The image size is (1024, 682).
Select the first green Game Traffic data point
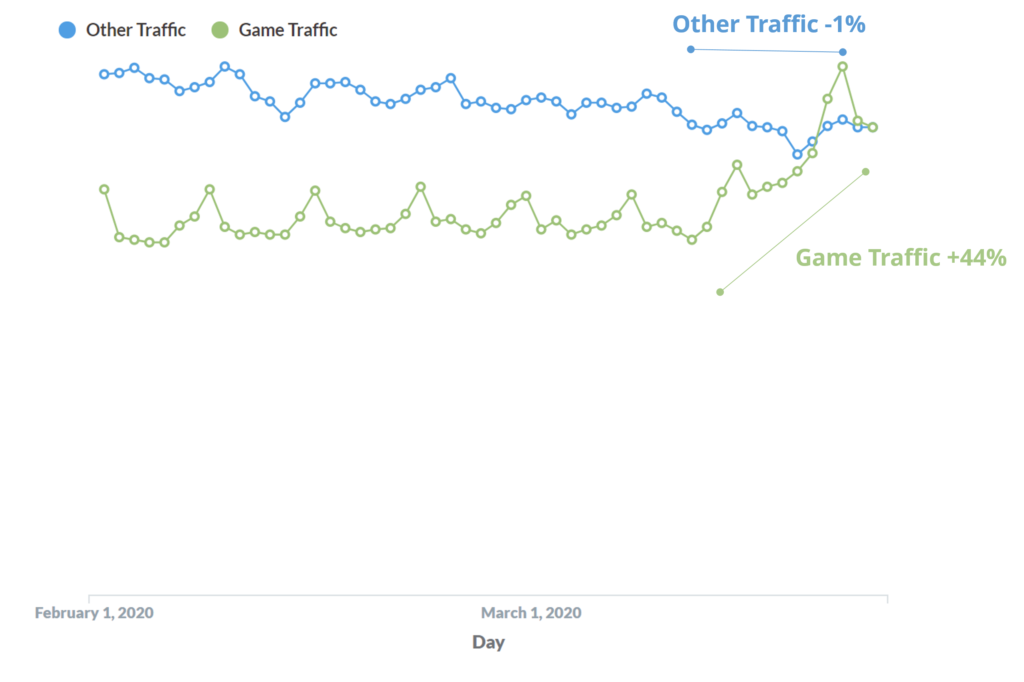coord(104,189)
